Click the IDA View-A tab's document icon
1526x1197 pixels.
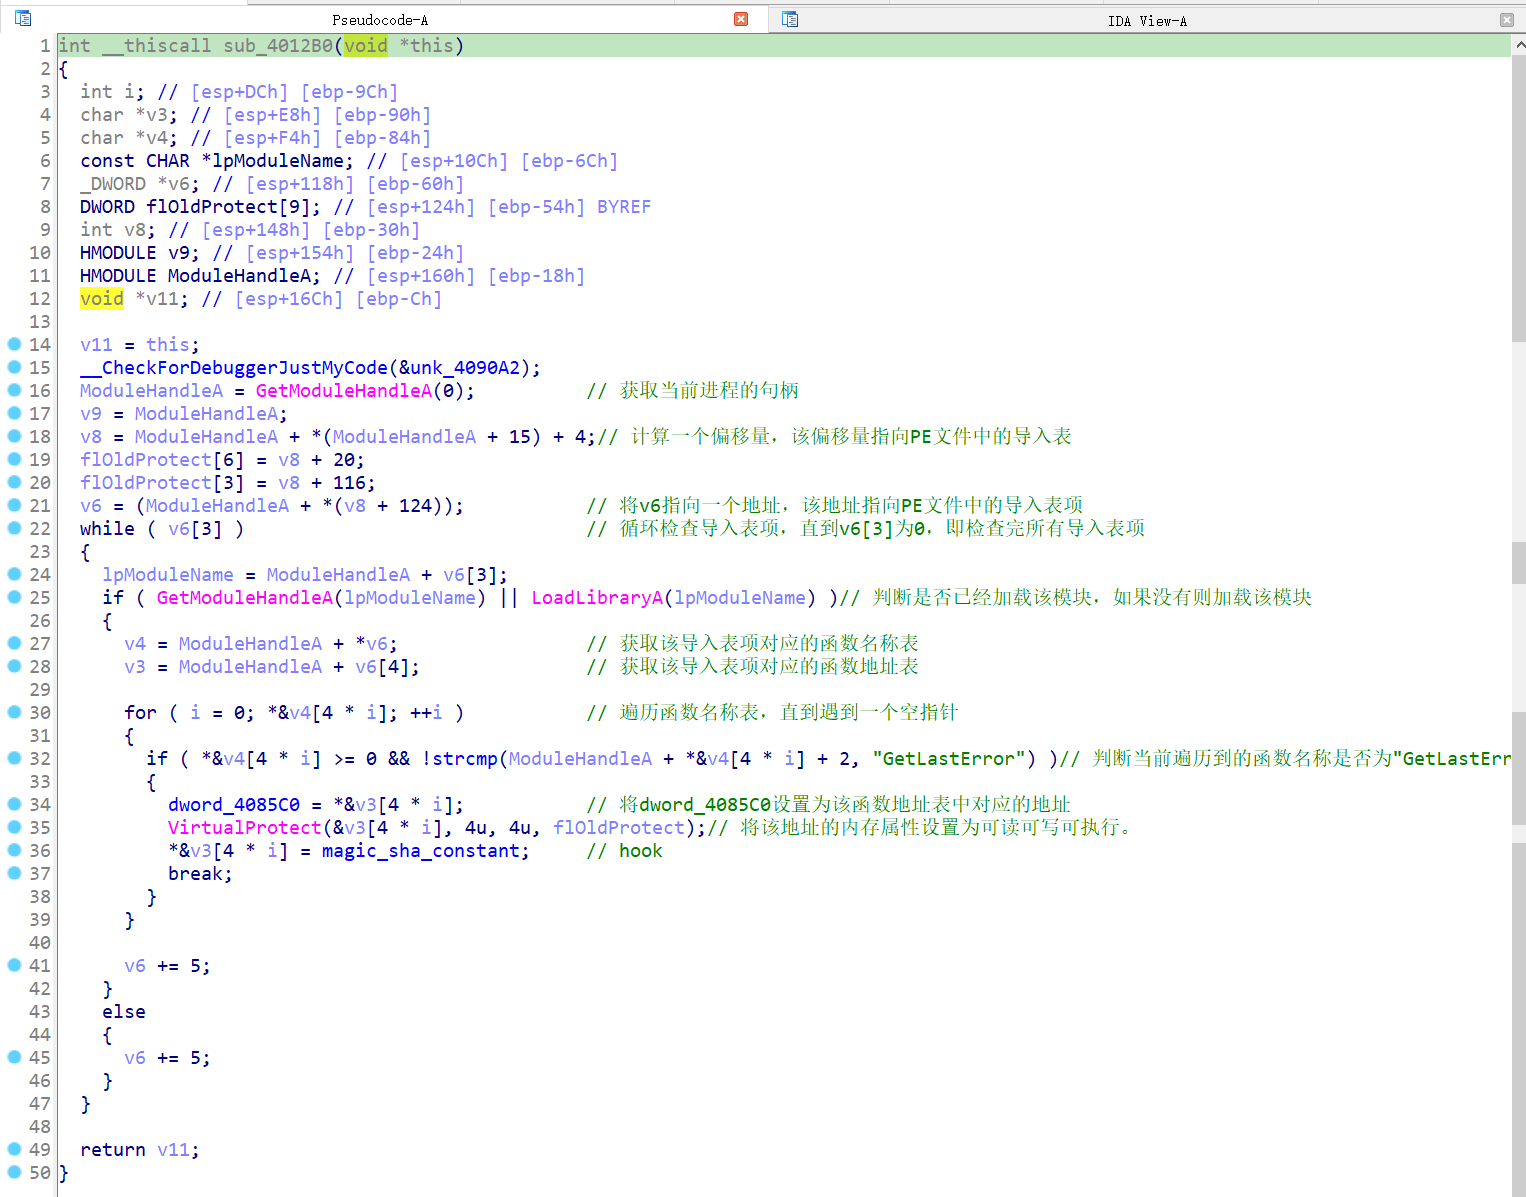(790, 19)
